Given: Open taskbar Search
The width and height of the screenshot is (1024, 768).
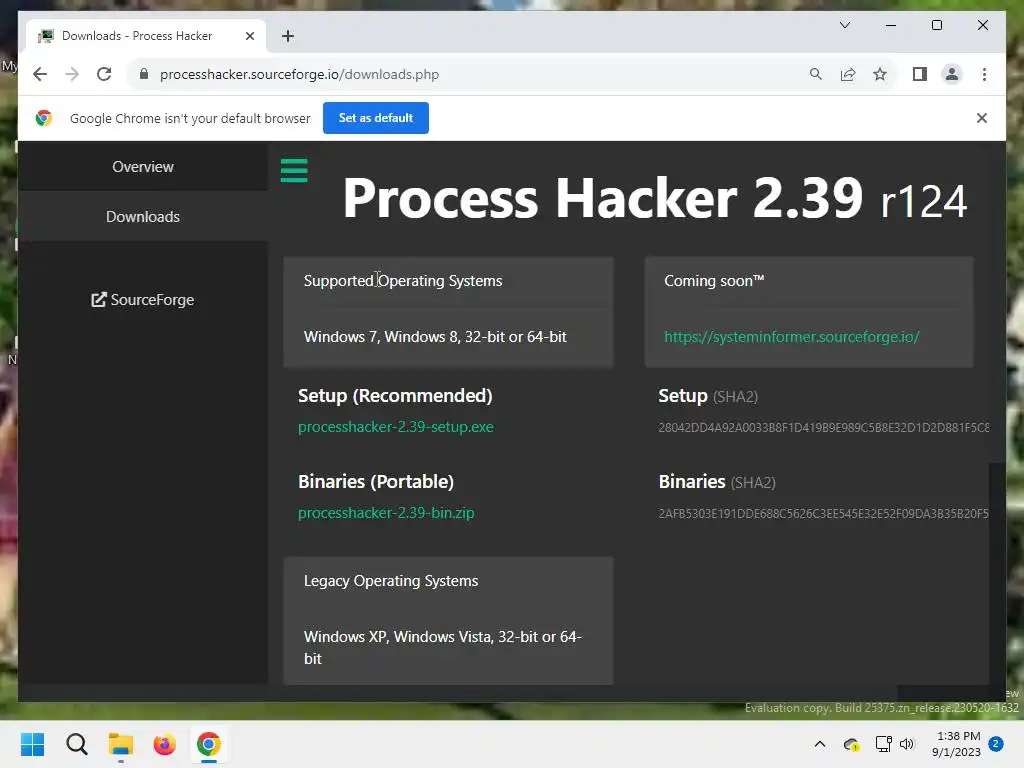Looking at the screenshot, I should coord(76,744).
